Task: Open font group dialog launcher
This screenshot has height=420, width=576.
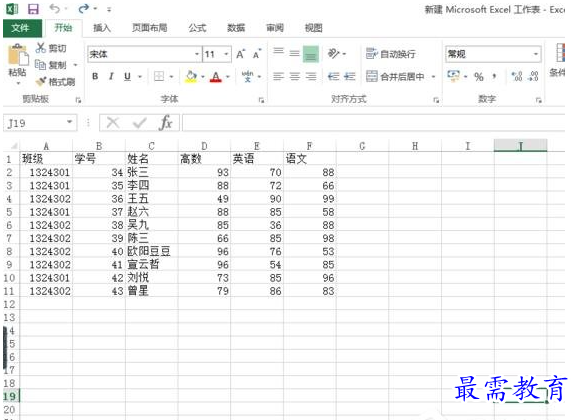Action: [261, 100]
